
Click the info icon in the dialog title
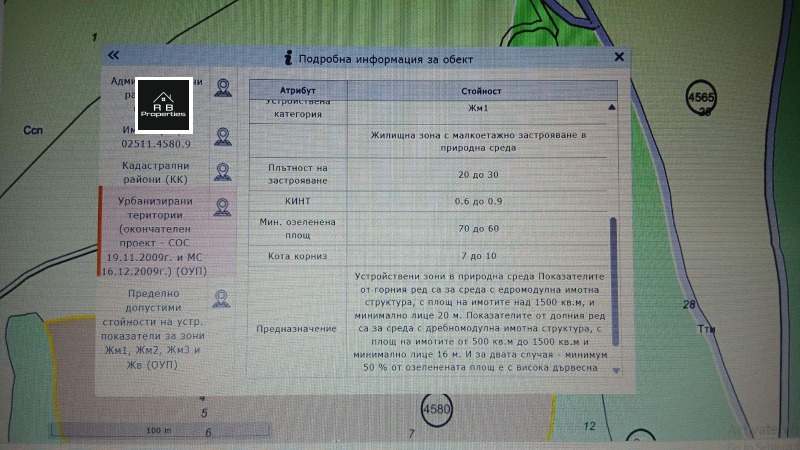(x=290, y=57)
